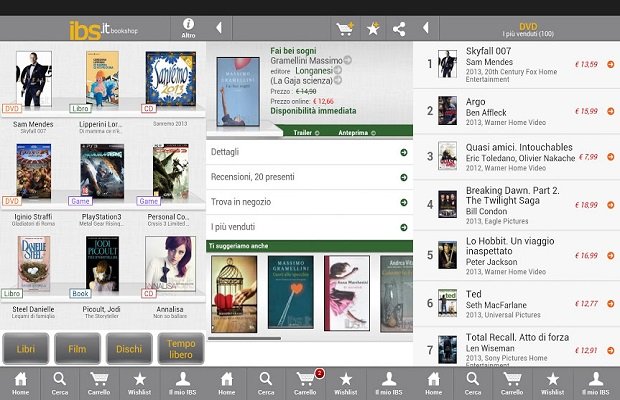Go back using arrow beside Altro
Image resolution: width=620 pixels, height=400 pixels.
coord(219,28)
